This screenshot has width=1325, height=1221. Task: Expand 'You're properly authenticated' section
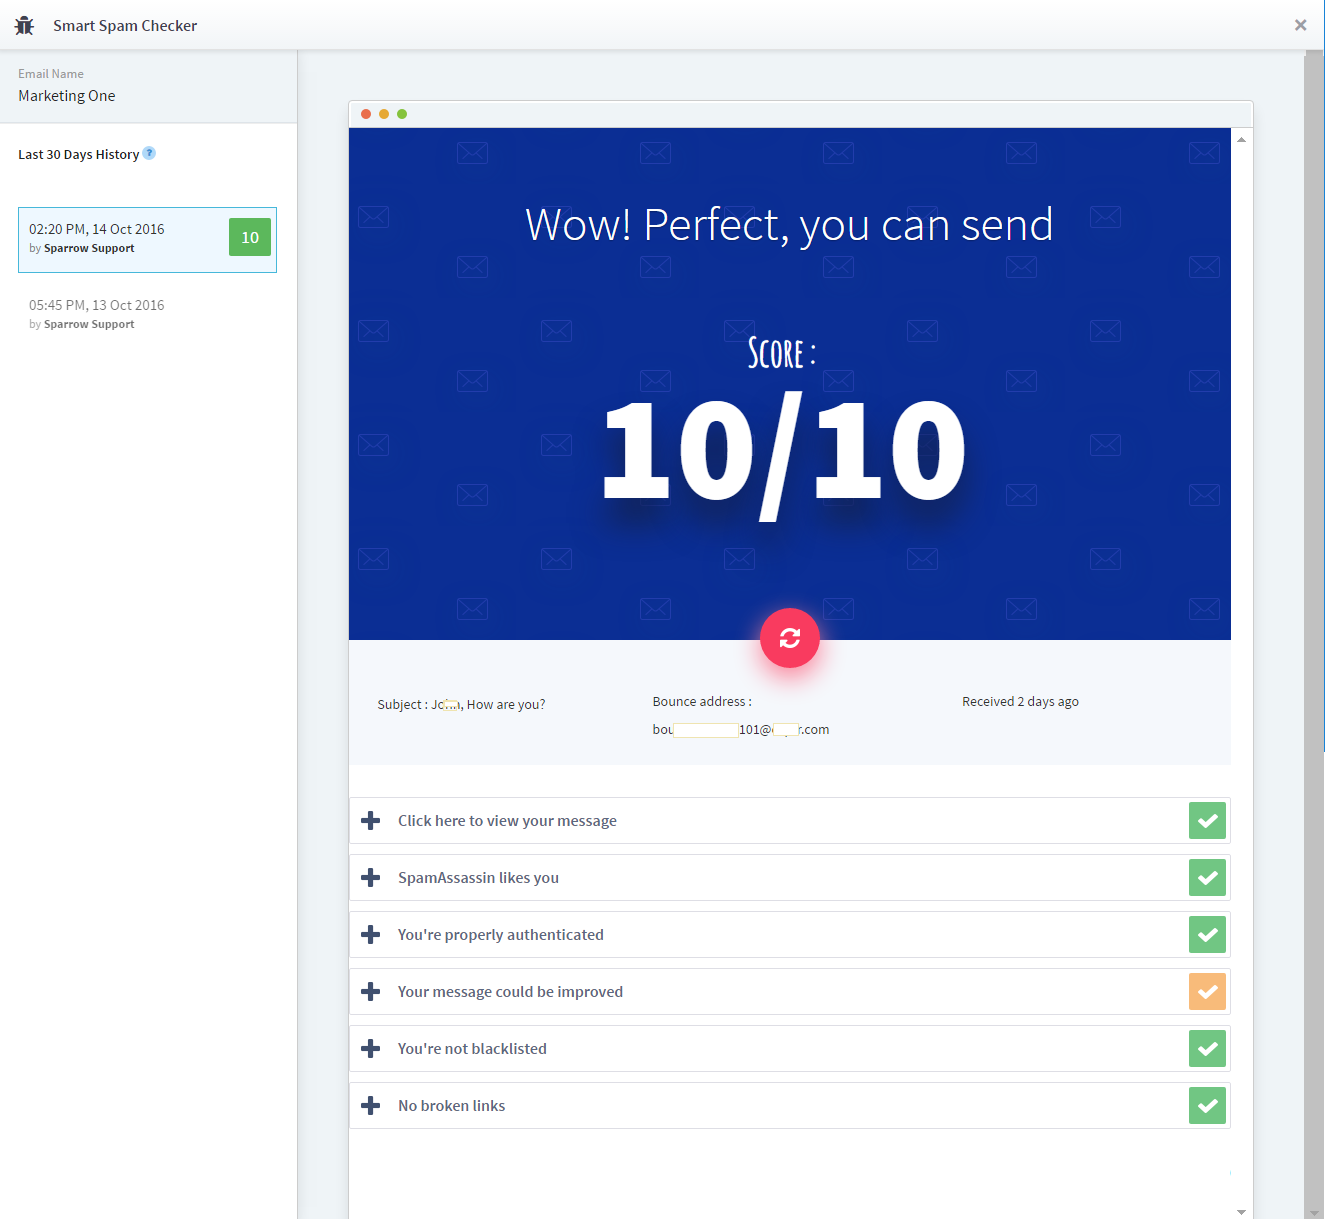click(x=371, y=935)
